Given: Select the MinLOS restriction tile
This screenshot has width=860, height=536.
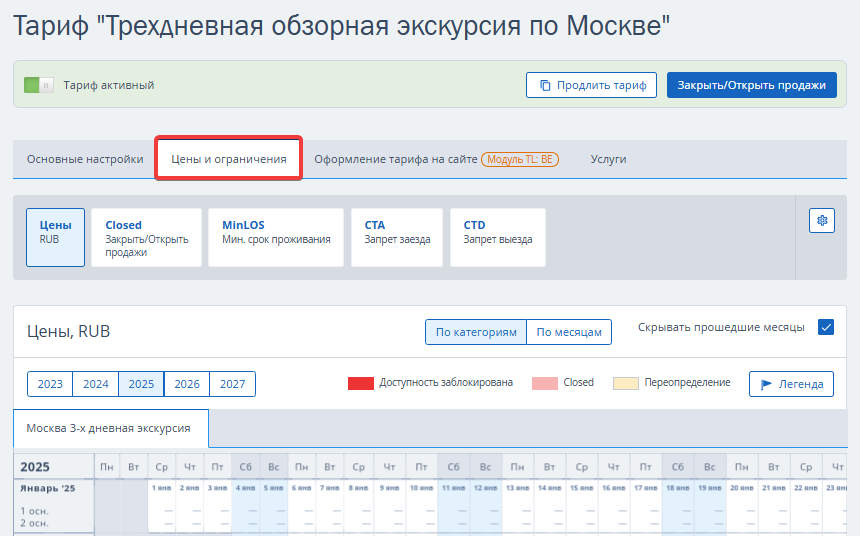Looking at the screenshot, I should (276, 238).
